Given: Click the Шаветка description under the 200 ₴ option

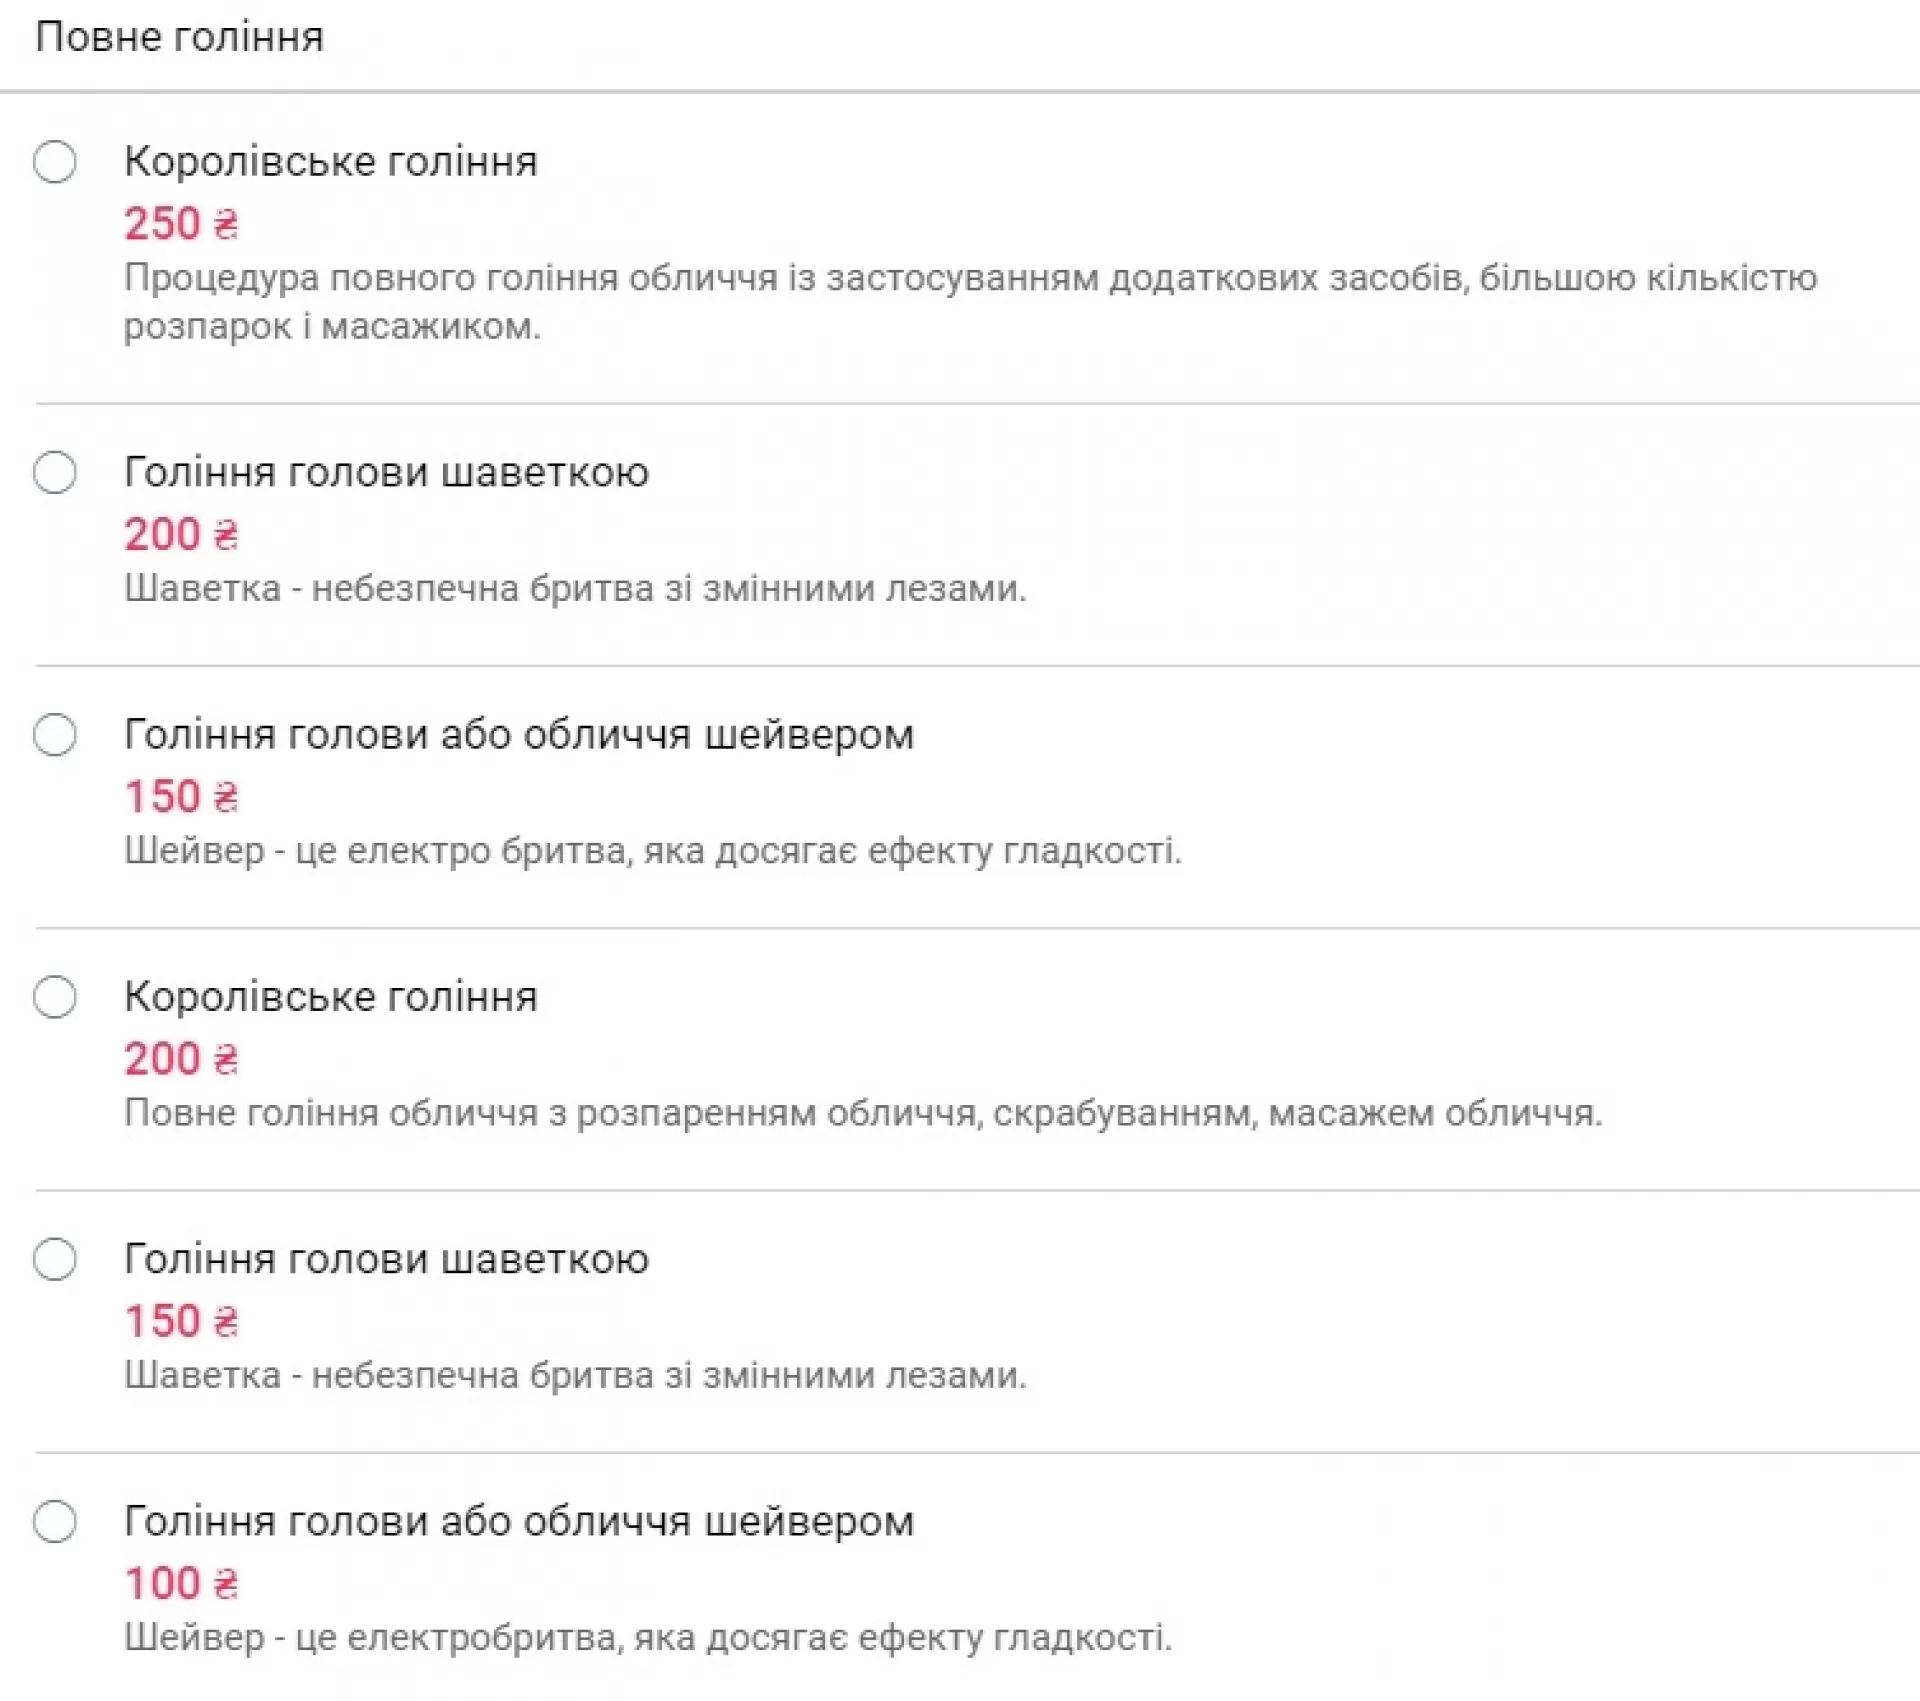Looking at the screenshot, I should click(575, 589).
